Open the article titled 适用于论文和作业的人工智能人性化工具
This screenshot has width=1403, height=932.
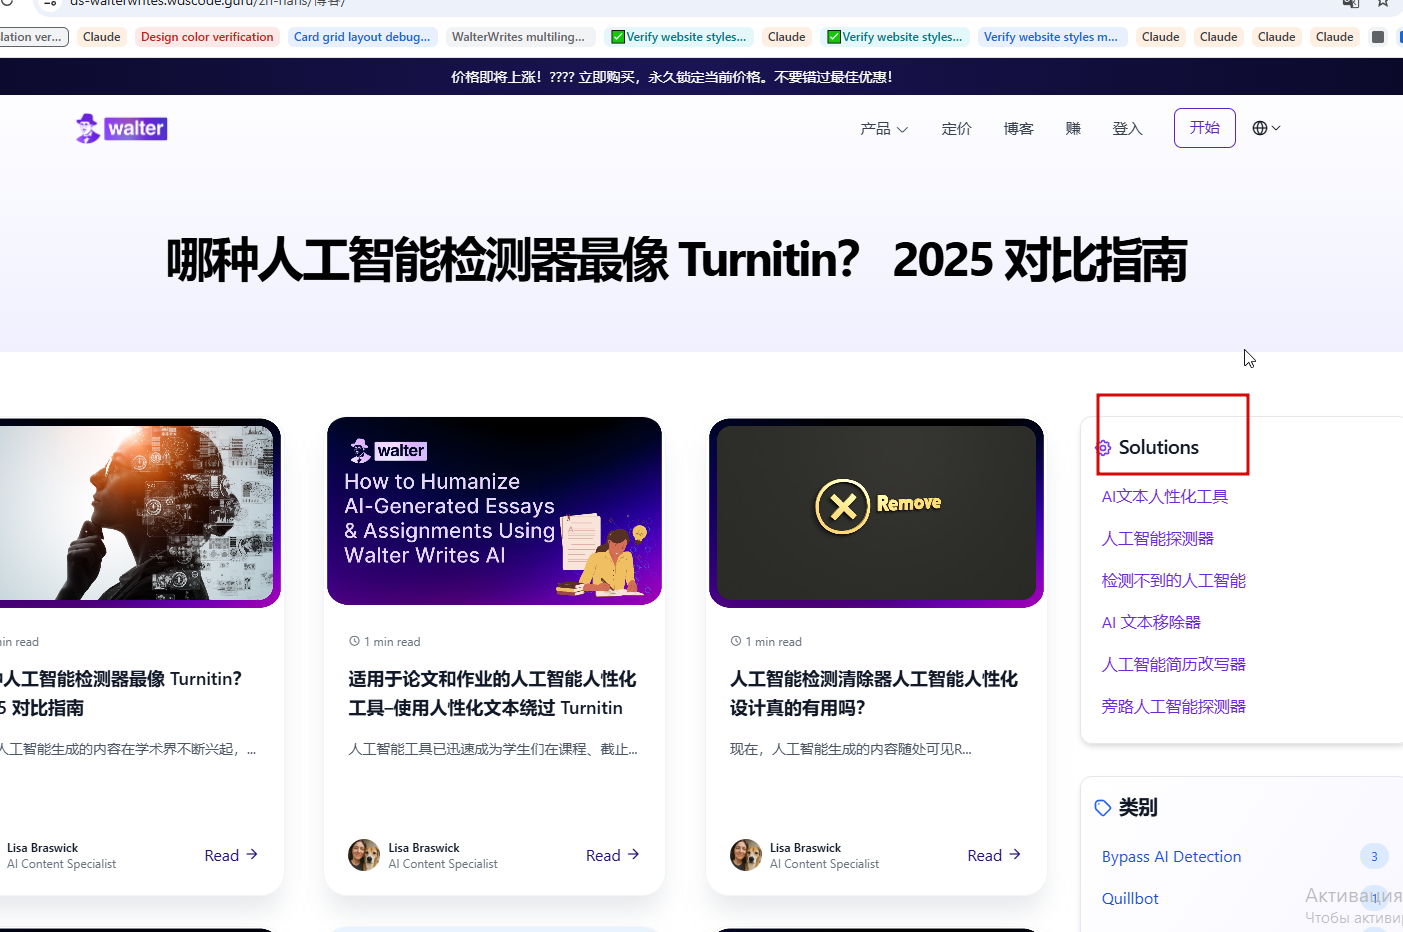pos(492,693)
